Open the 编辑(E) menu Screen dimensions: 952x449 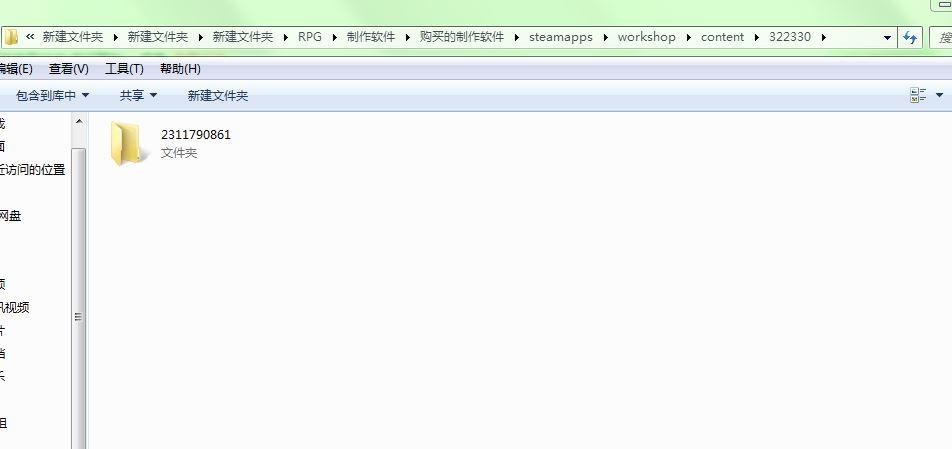tap(16, 69)
